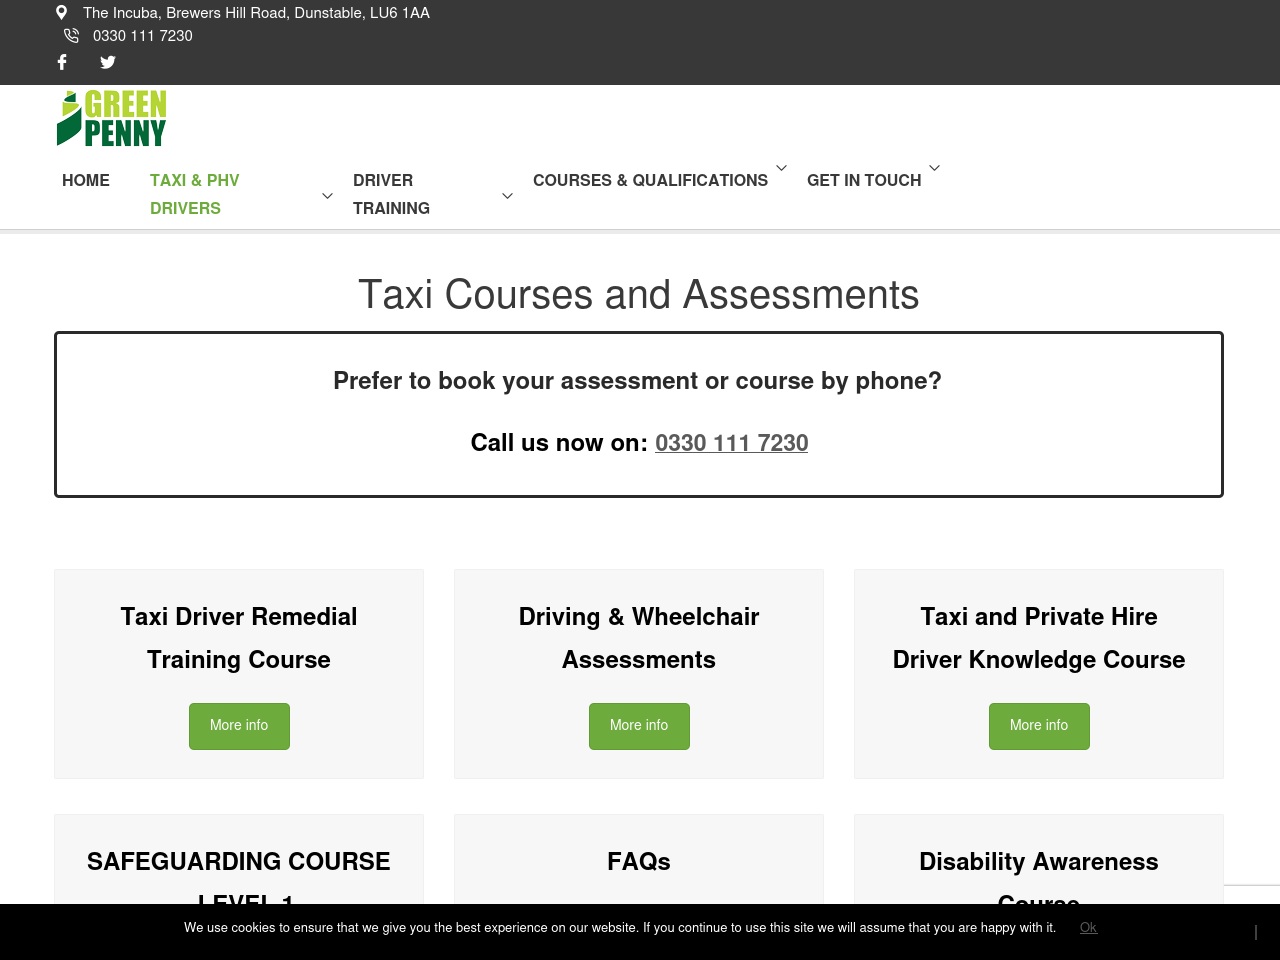Open the Facebook social icon
This screenshot has height=960, width=1280.
(x=62, y=62)
